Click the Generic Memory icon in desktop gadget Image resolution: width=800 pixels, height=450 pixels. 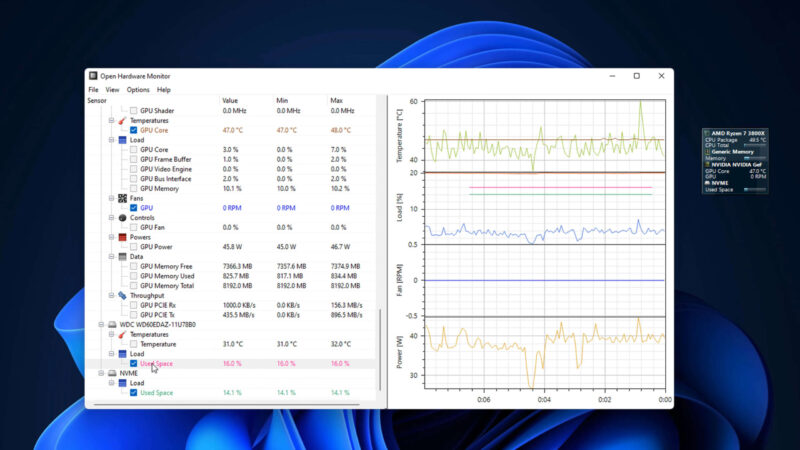click(707, 152)
